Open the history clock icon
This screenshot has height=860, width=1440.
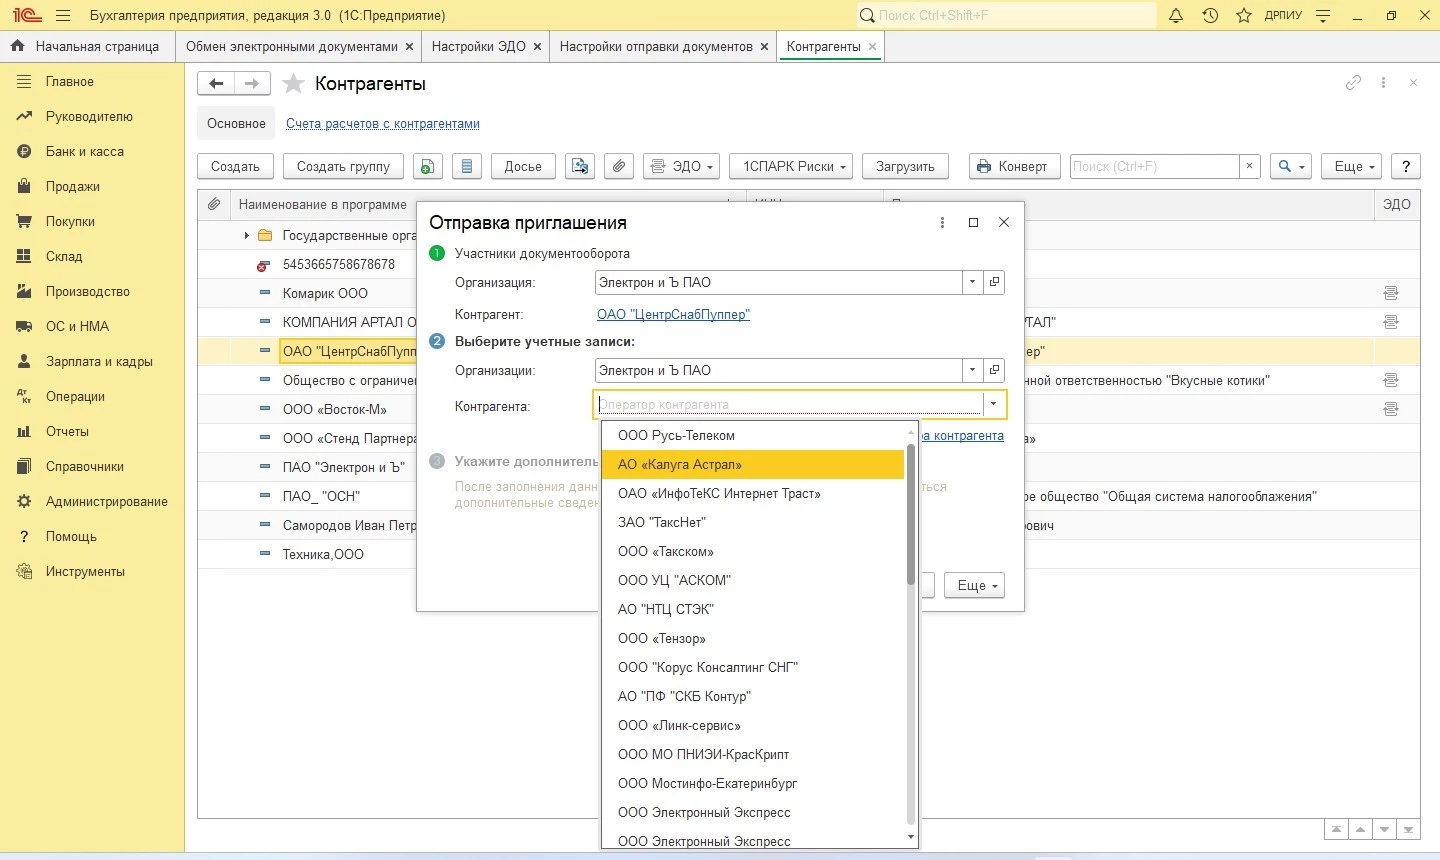tap(1210, 15)
